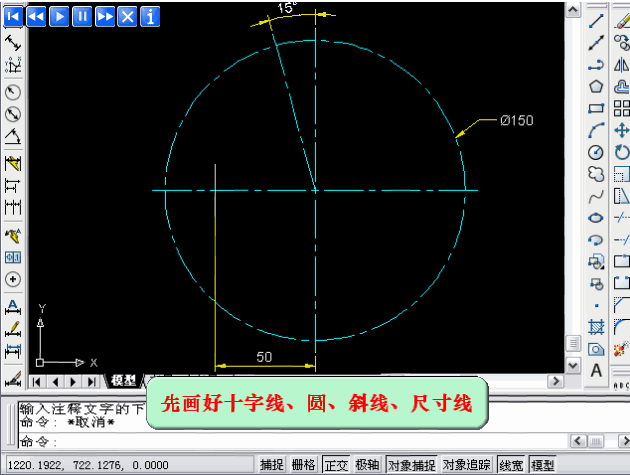
Task: Select the Ellipse Arc tool
Action: tap(596, 240)
